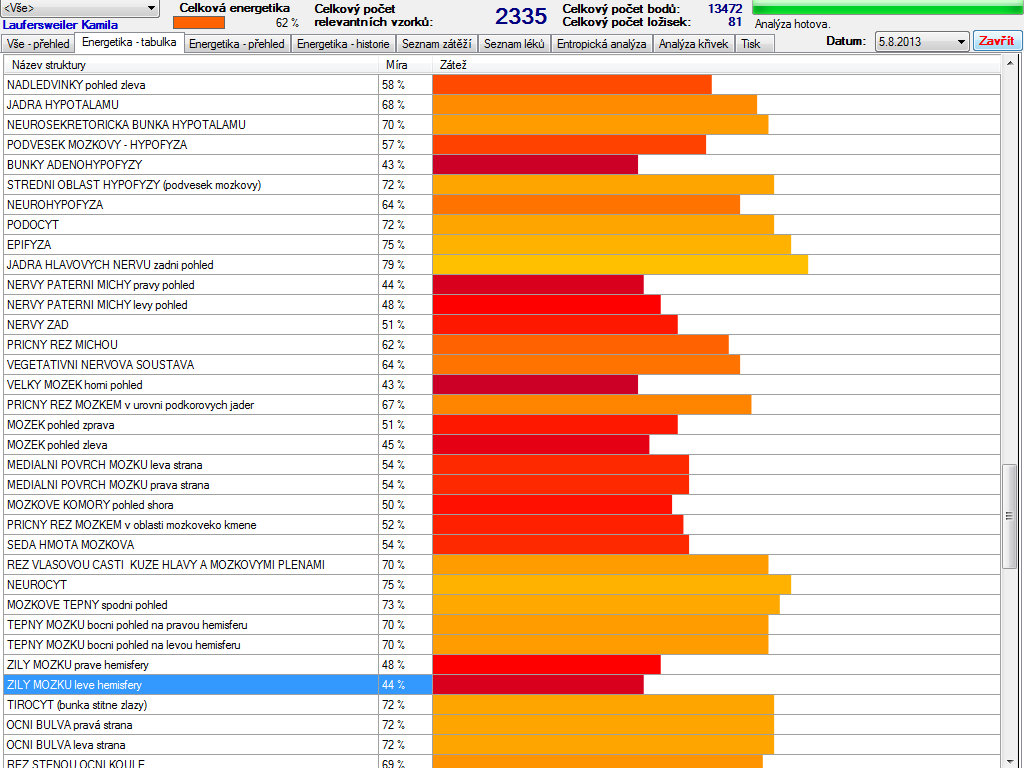1024x768 pixels.
Task: Select OCNI BULVA pravá strana row
Action: (x=502, y=725)
